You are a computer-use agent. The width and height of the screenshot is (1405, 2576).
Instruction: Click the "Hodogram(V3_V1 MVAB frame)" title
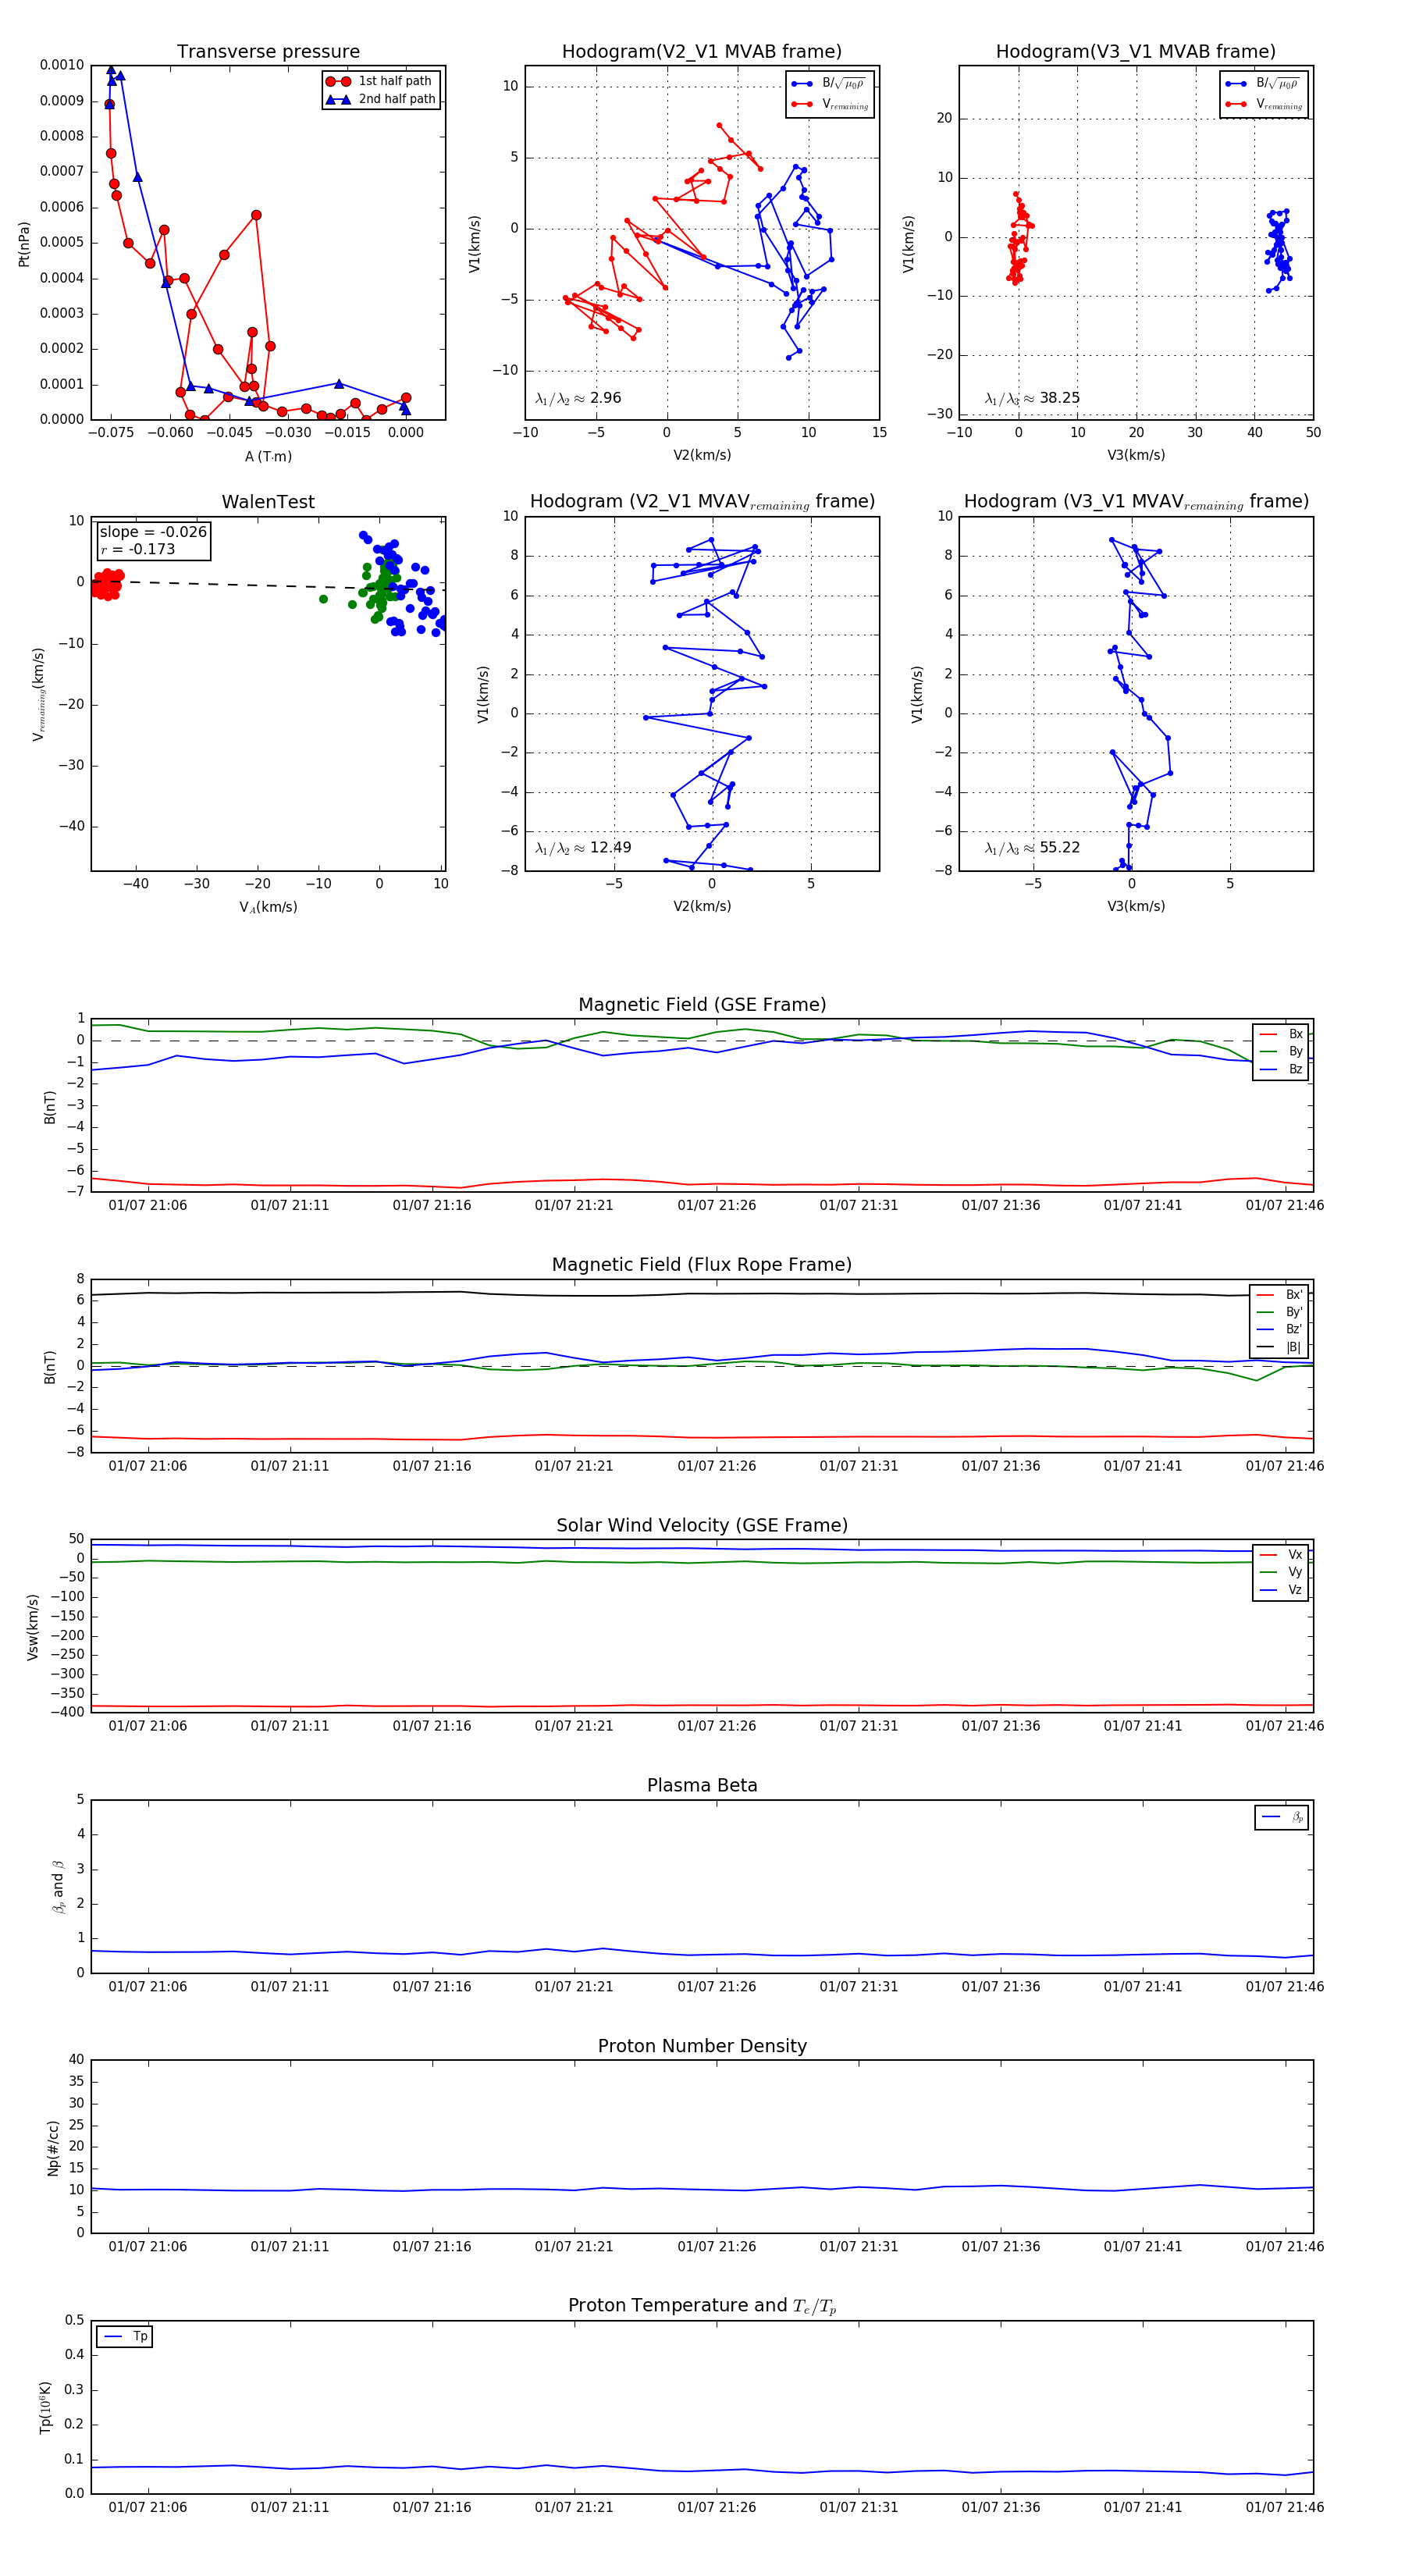point(1136,52)
